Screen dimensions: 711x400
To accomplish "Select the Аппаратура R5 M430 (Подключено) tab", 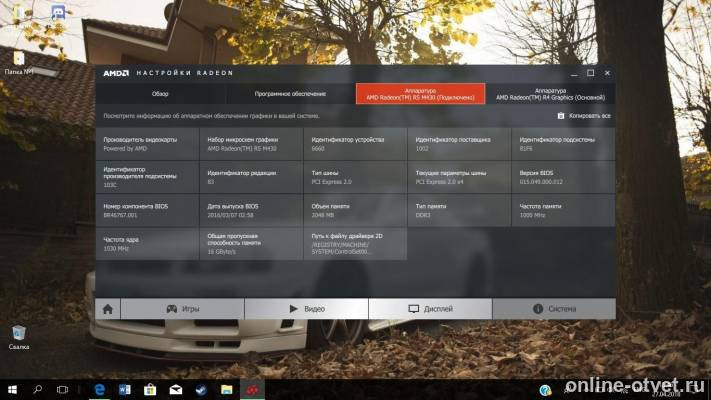I will click(x=420, y=94).
